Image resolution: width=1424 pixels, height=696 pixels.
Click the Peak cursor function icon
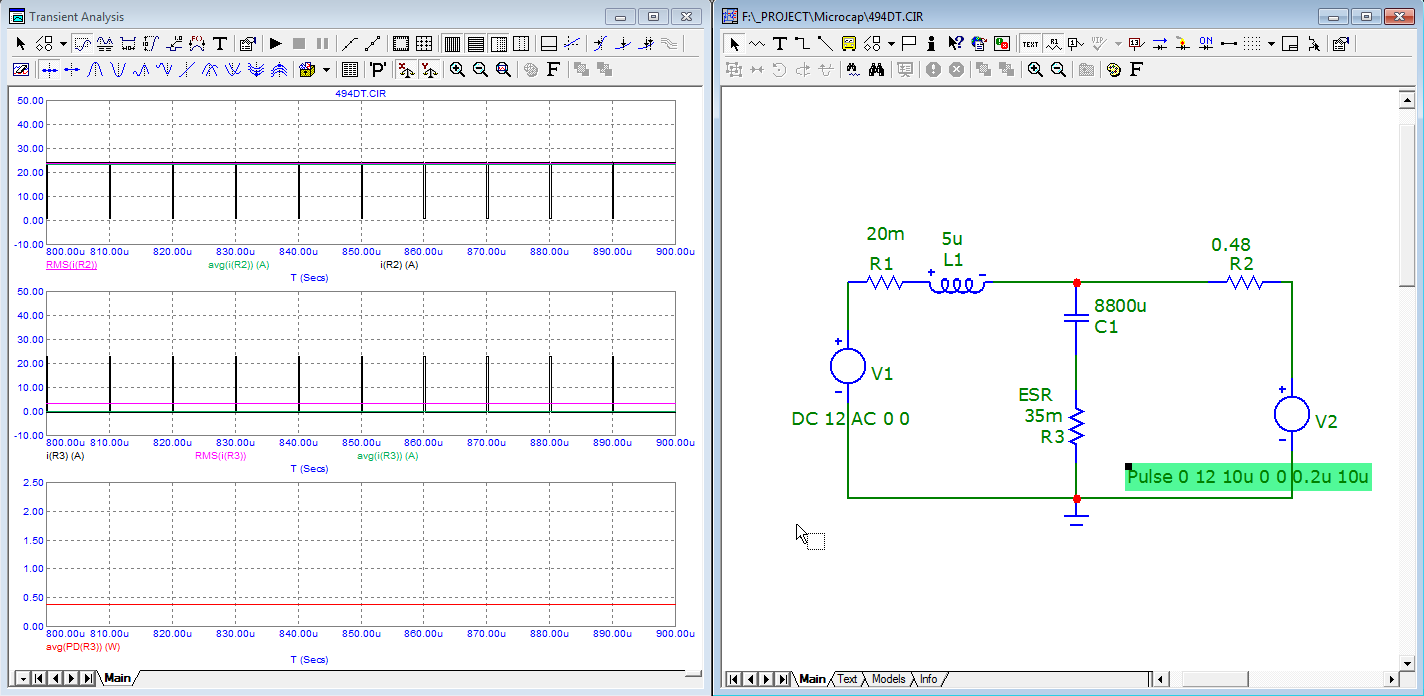[x=96, y=70]
